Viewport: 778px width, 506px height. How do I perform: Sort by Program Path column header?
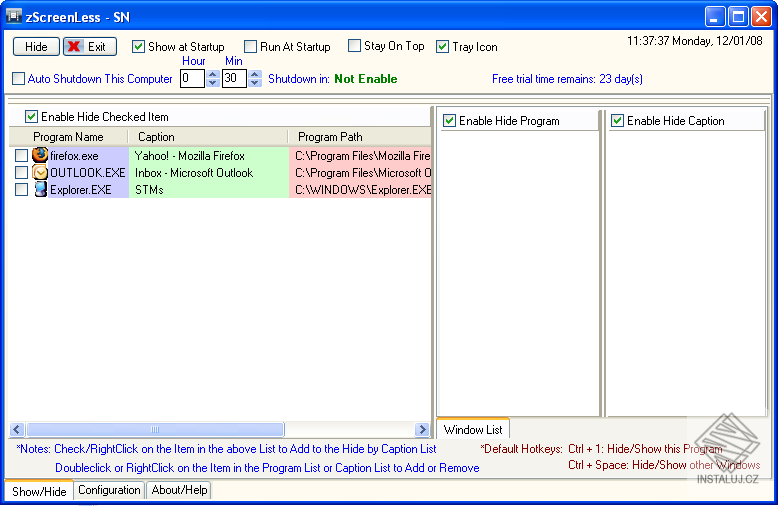coord(360,137)
